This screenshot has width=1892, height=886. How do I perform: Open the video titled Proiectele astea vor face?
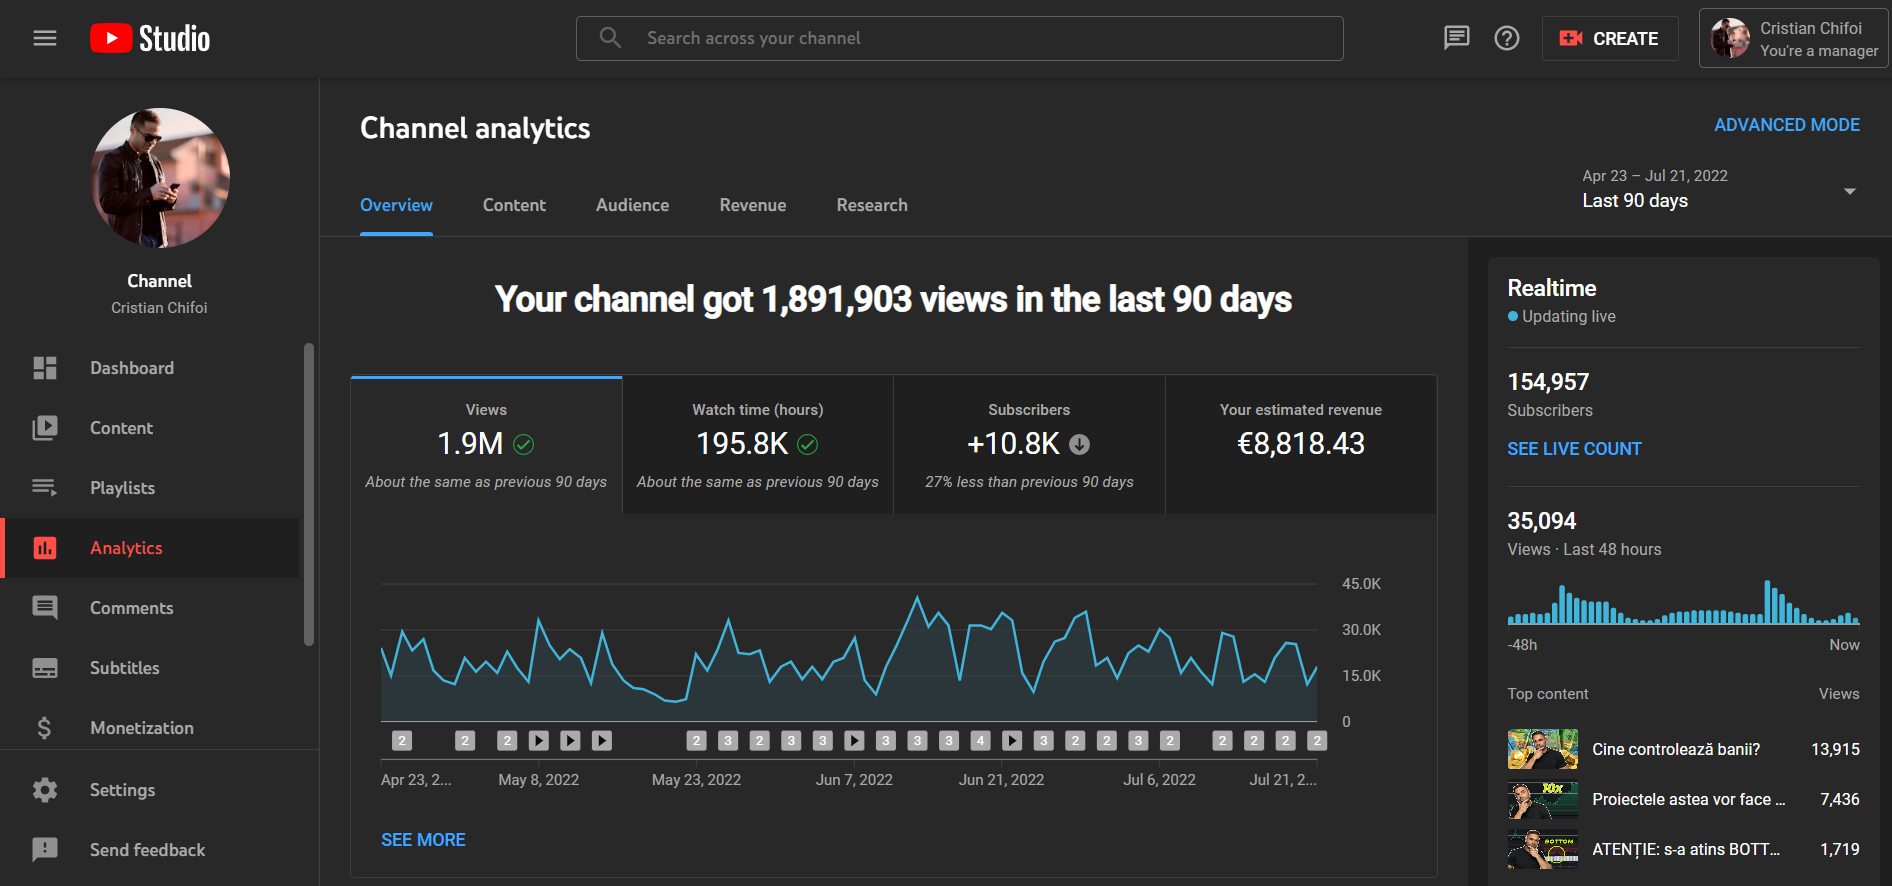1688,799
